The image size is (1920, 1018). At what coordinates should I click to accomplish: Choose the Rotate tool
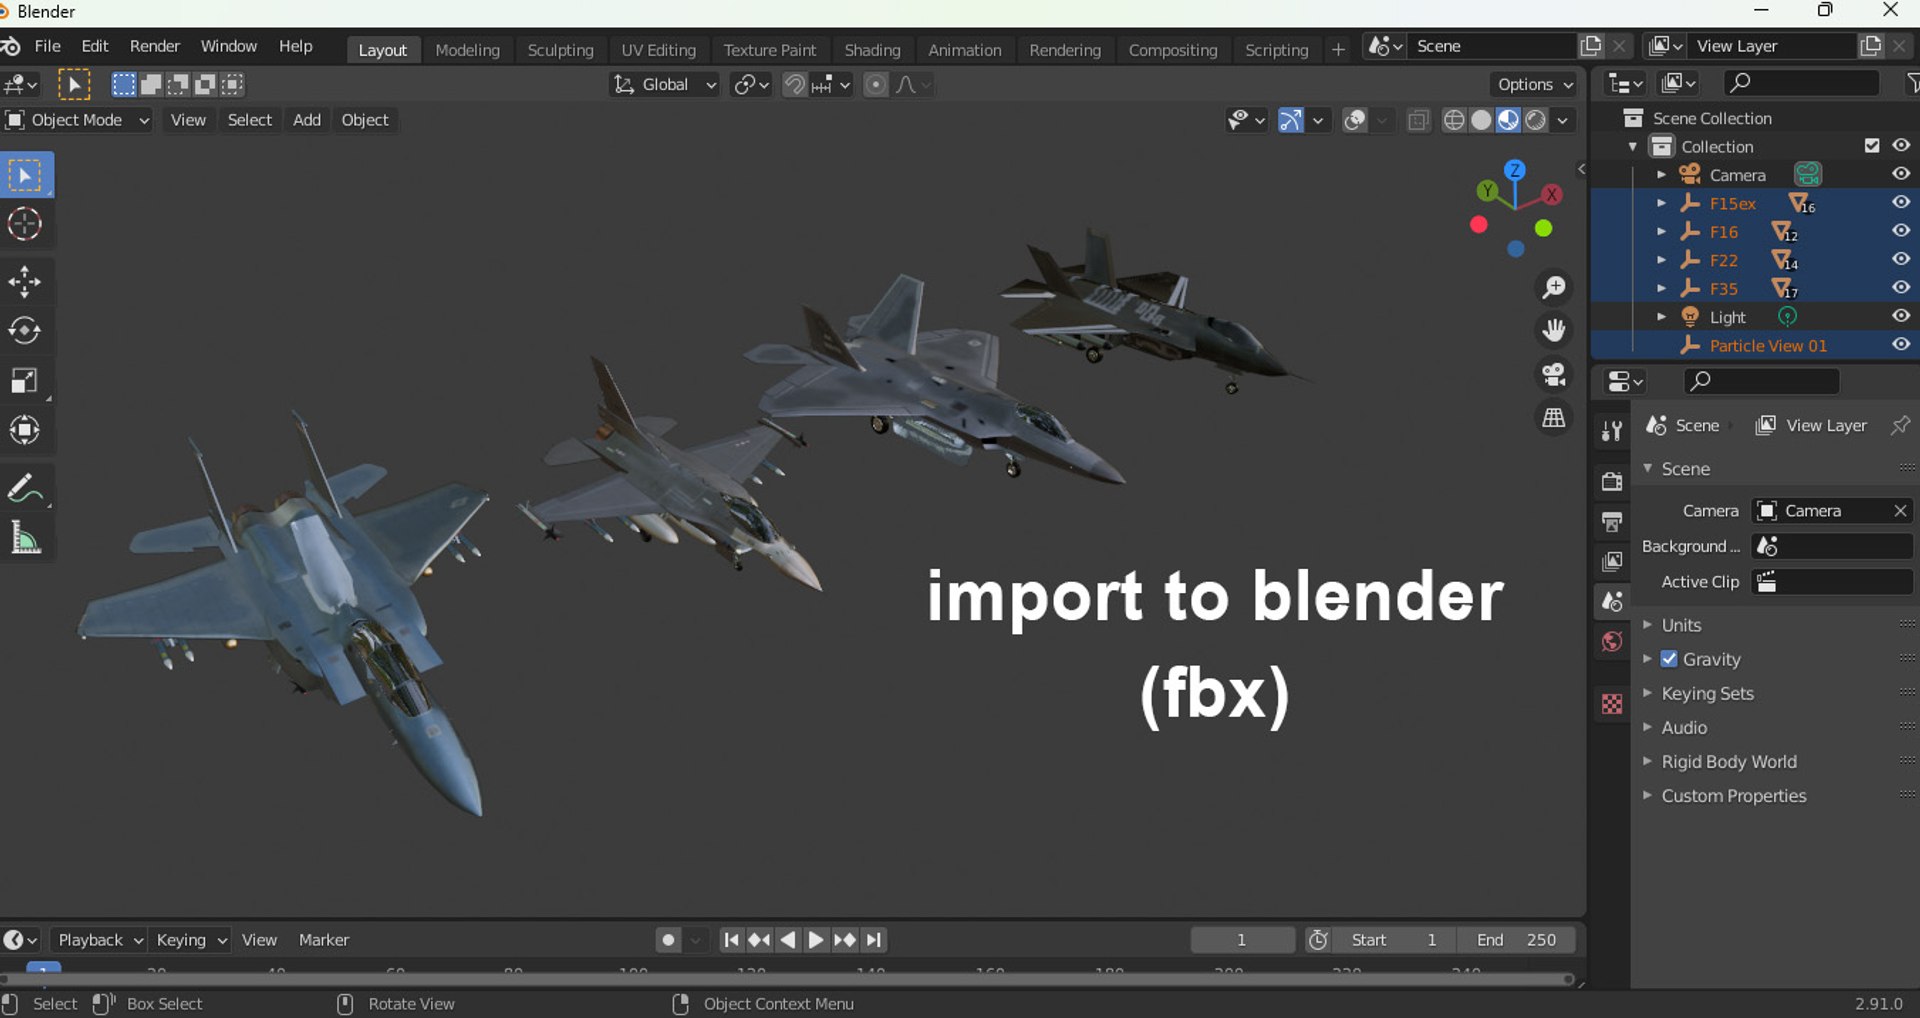pos(26,331)
